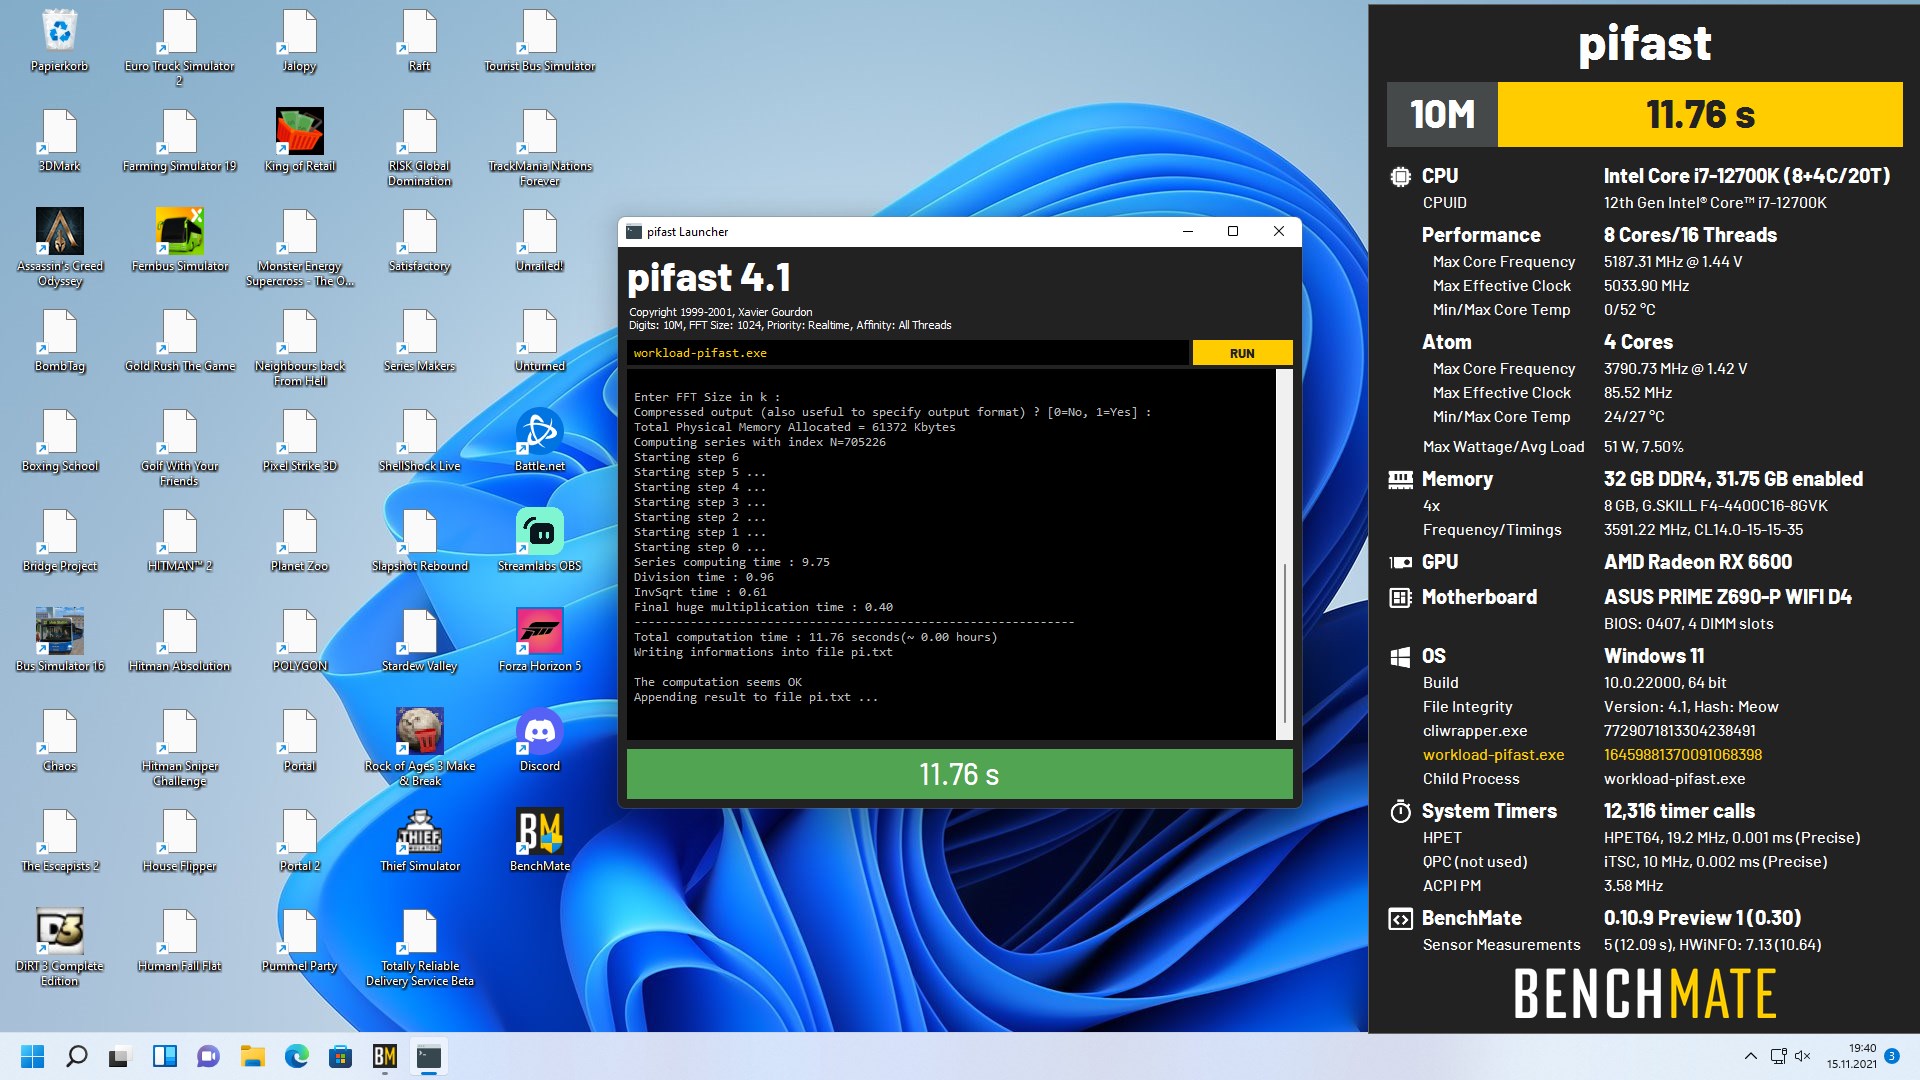Click the green 11.76 s result bar

coord(959,774)
